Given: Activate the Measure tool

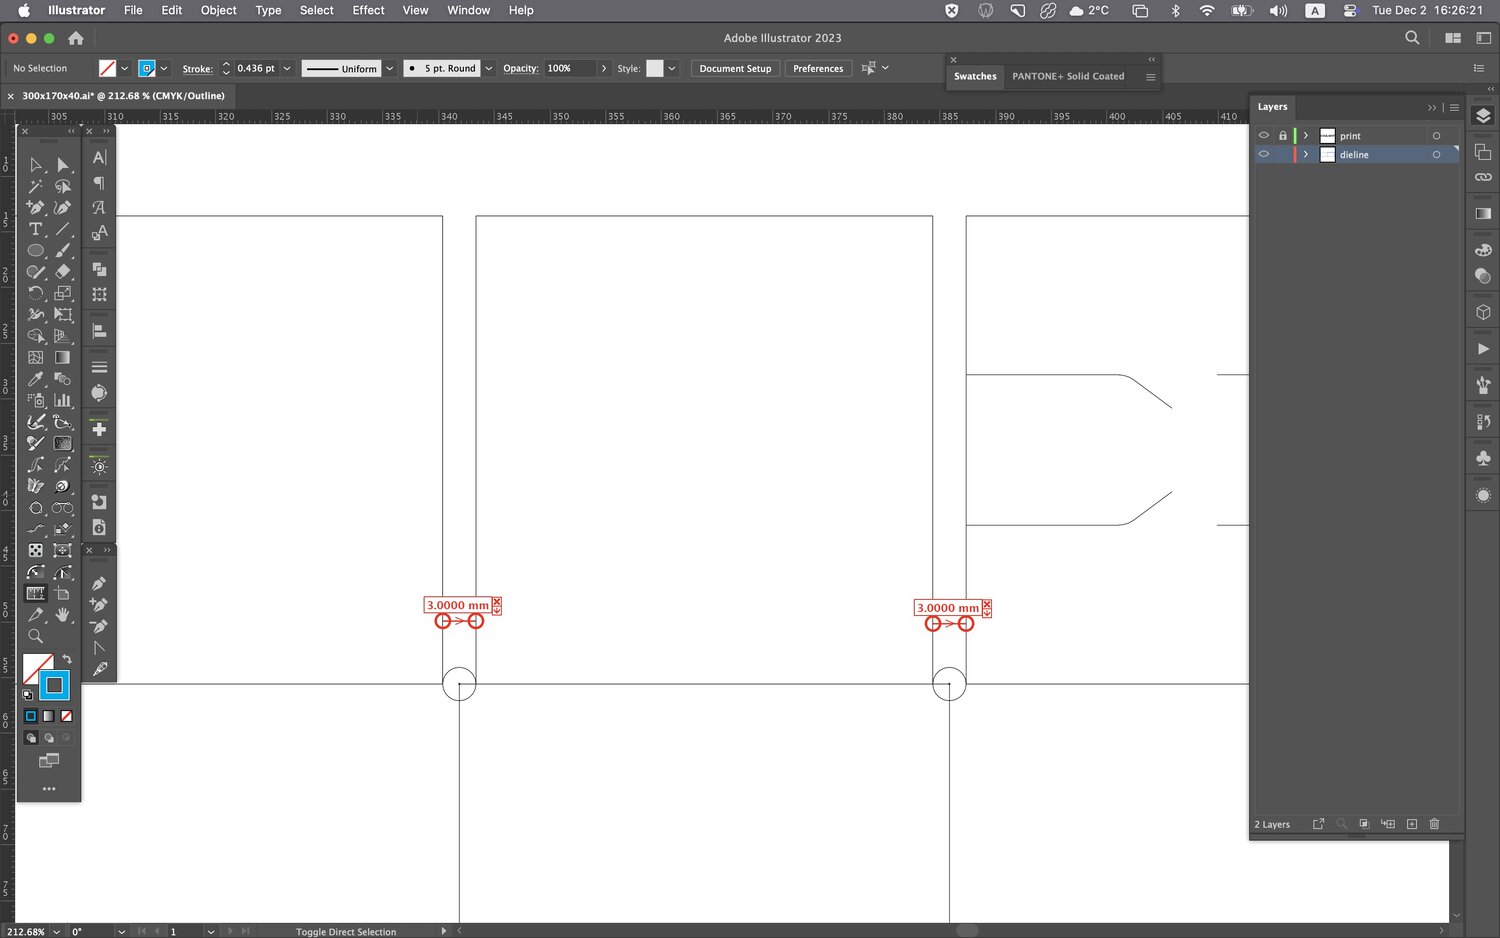Looking at the screenshot, I should pos(36,593).
